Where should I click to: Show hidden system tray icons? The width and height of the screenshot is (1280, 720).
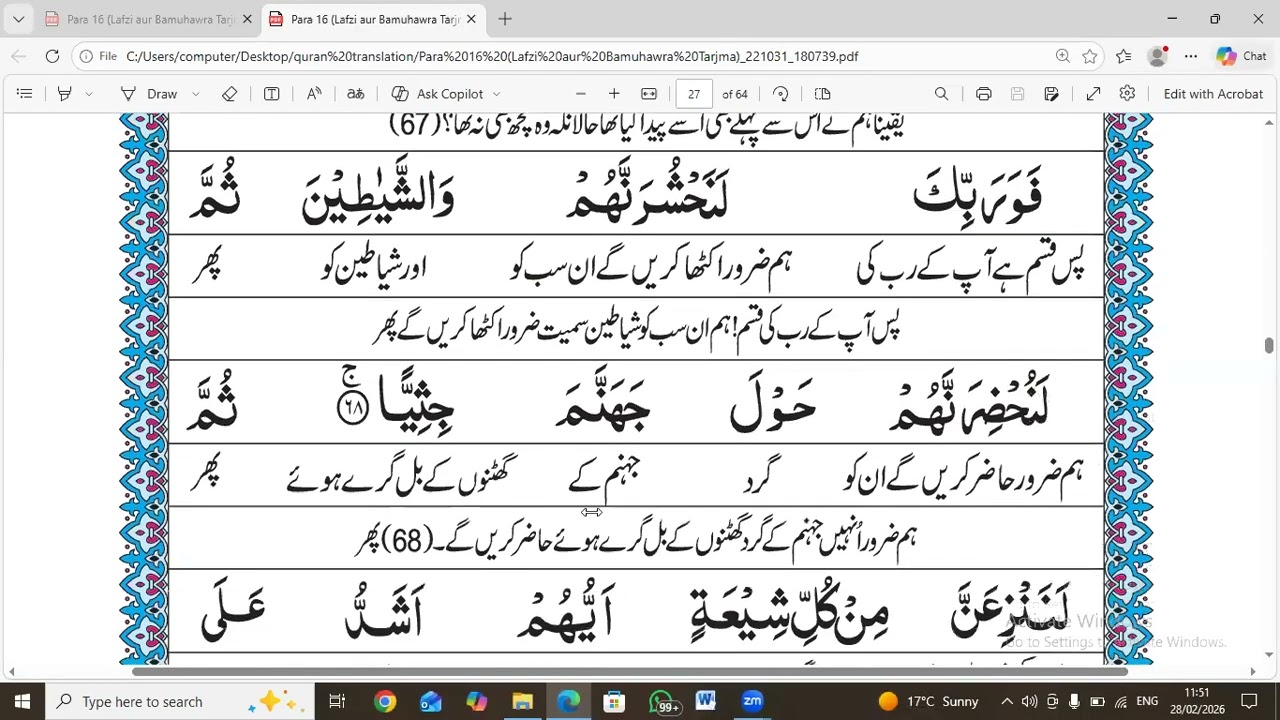pos(1007,701)
